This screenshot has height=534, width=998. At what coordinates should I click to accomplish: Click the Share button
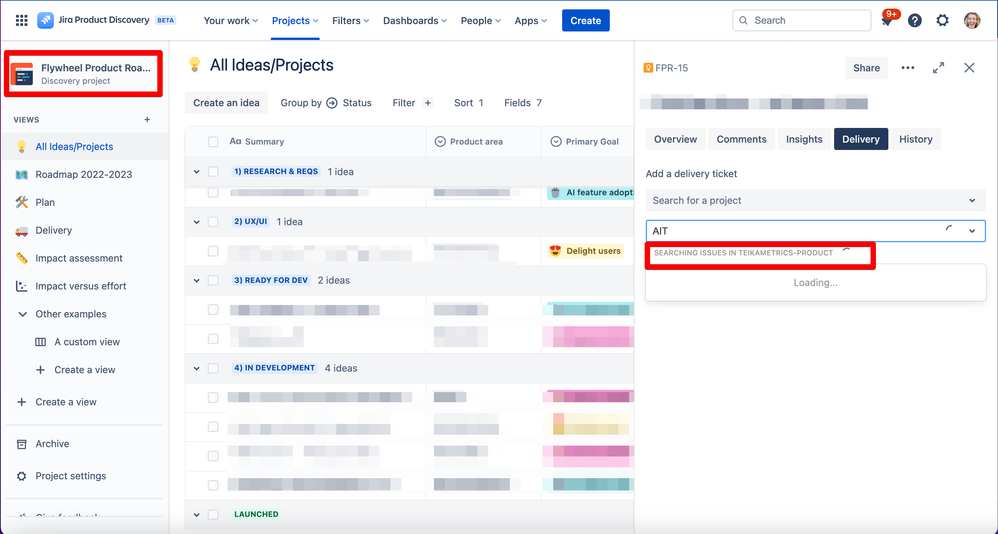point(866,68)
